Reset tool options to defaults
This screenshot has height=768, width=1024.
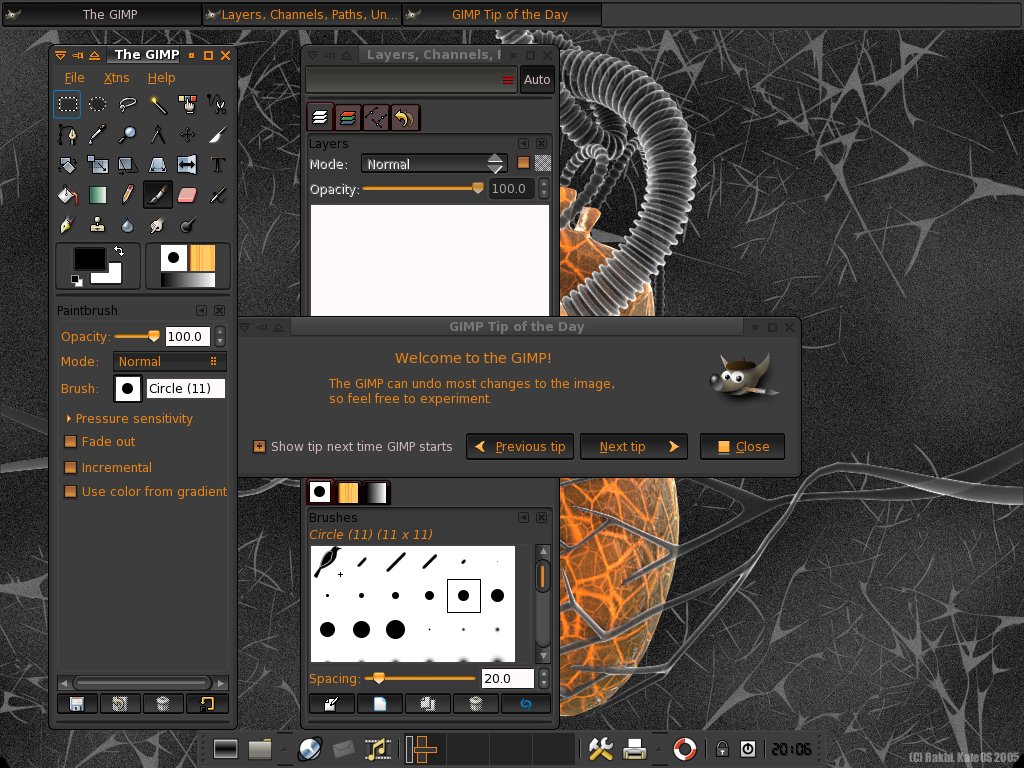point(207,703)
